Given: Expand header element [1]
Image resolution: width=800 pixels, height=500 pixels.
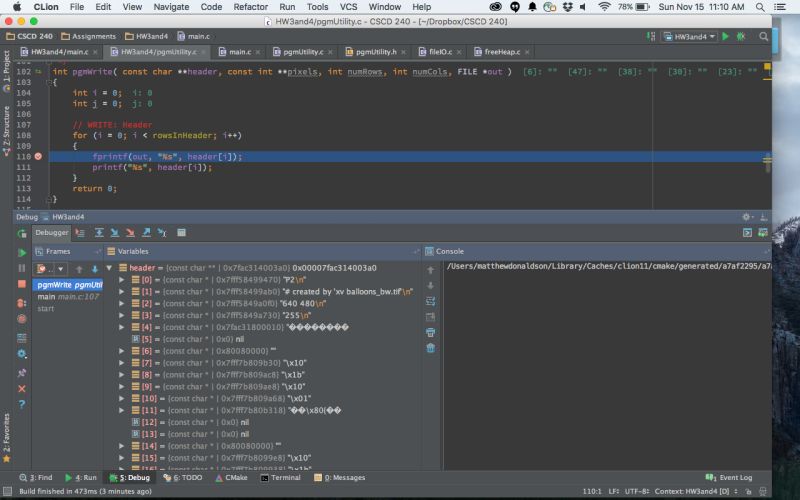Looking at the screenshot, I should point(121,292).
